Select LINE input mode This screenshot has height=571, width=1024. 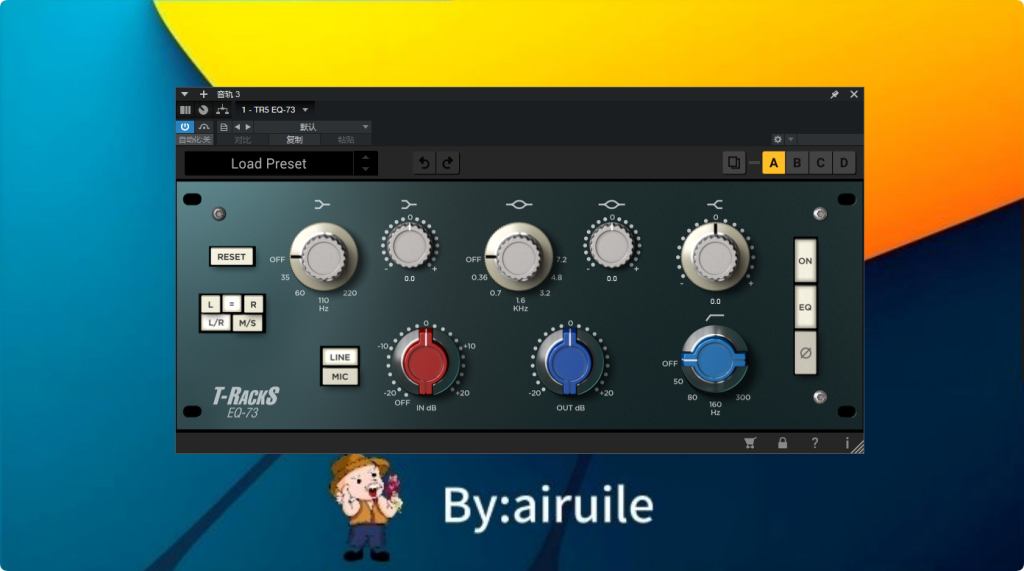340,357
